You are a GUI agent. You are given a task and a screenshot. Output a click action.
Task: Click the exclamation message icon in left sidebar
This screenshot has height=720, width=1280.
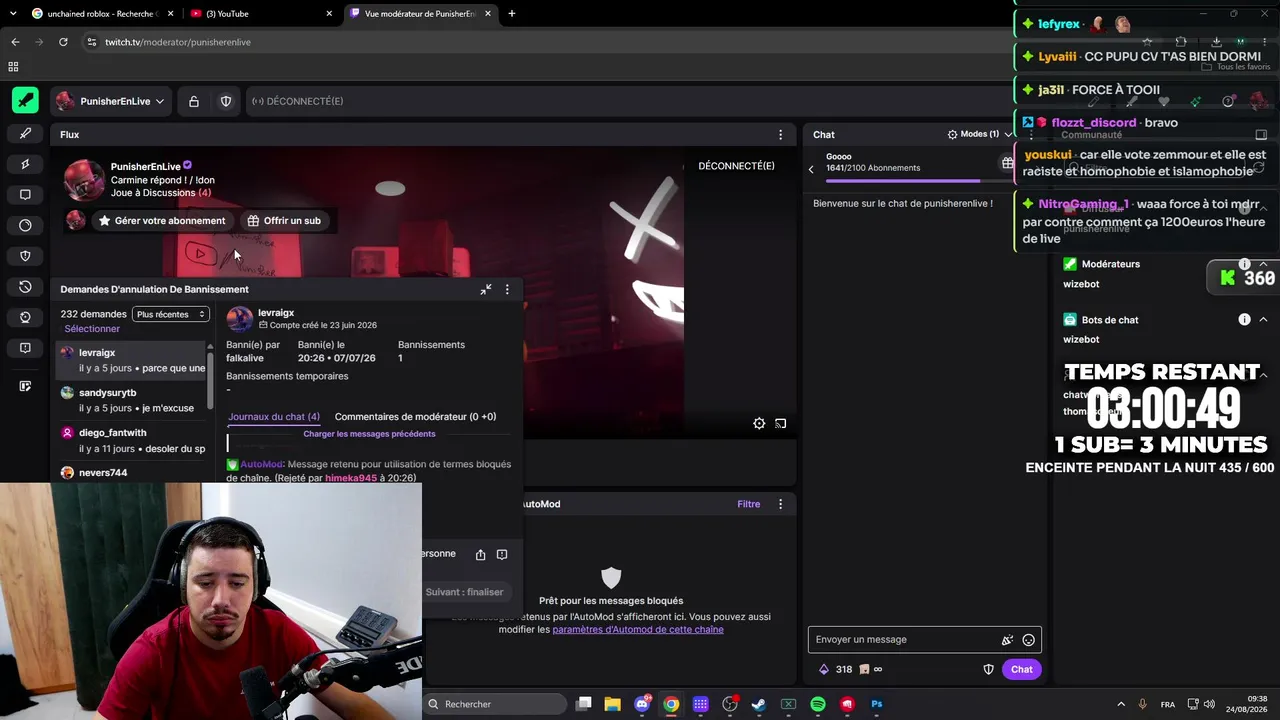[25, 348]
